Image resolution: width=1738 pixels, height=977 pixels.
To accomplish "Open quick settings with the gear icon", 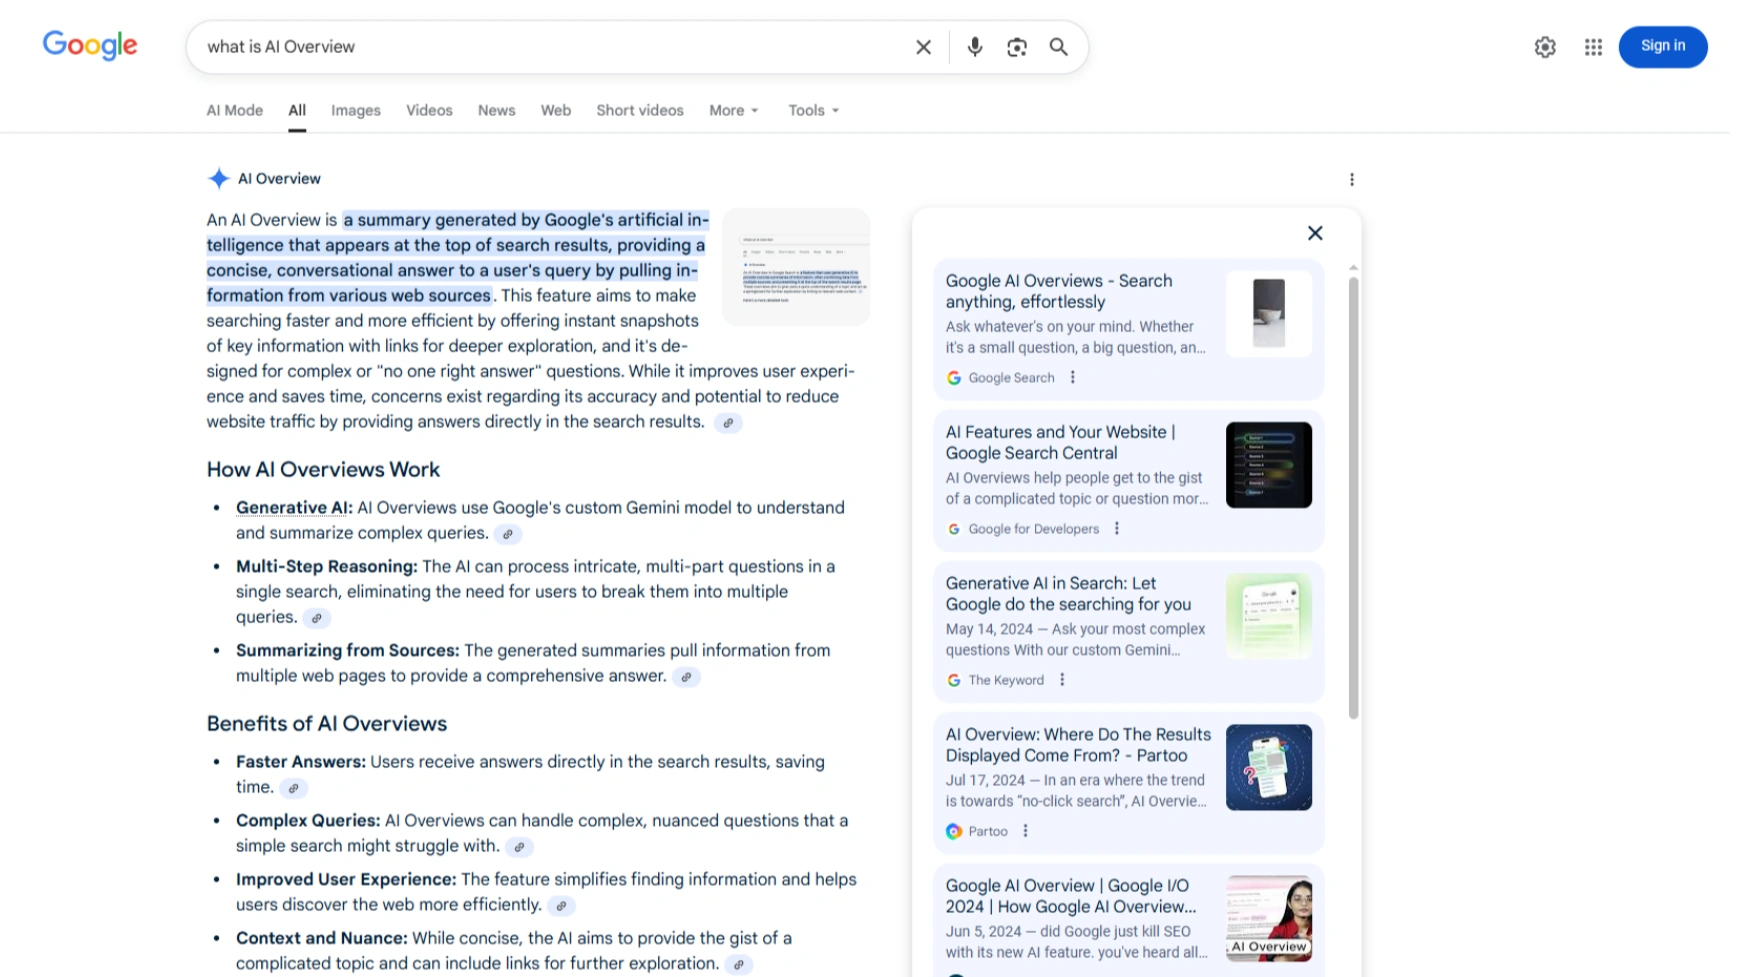I will click(x=1544, y=46).
